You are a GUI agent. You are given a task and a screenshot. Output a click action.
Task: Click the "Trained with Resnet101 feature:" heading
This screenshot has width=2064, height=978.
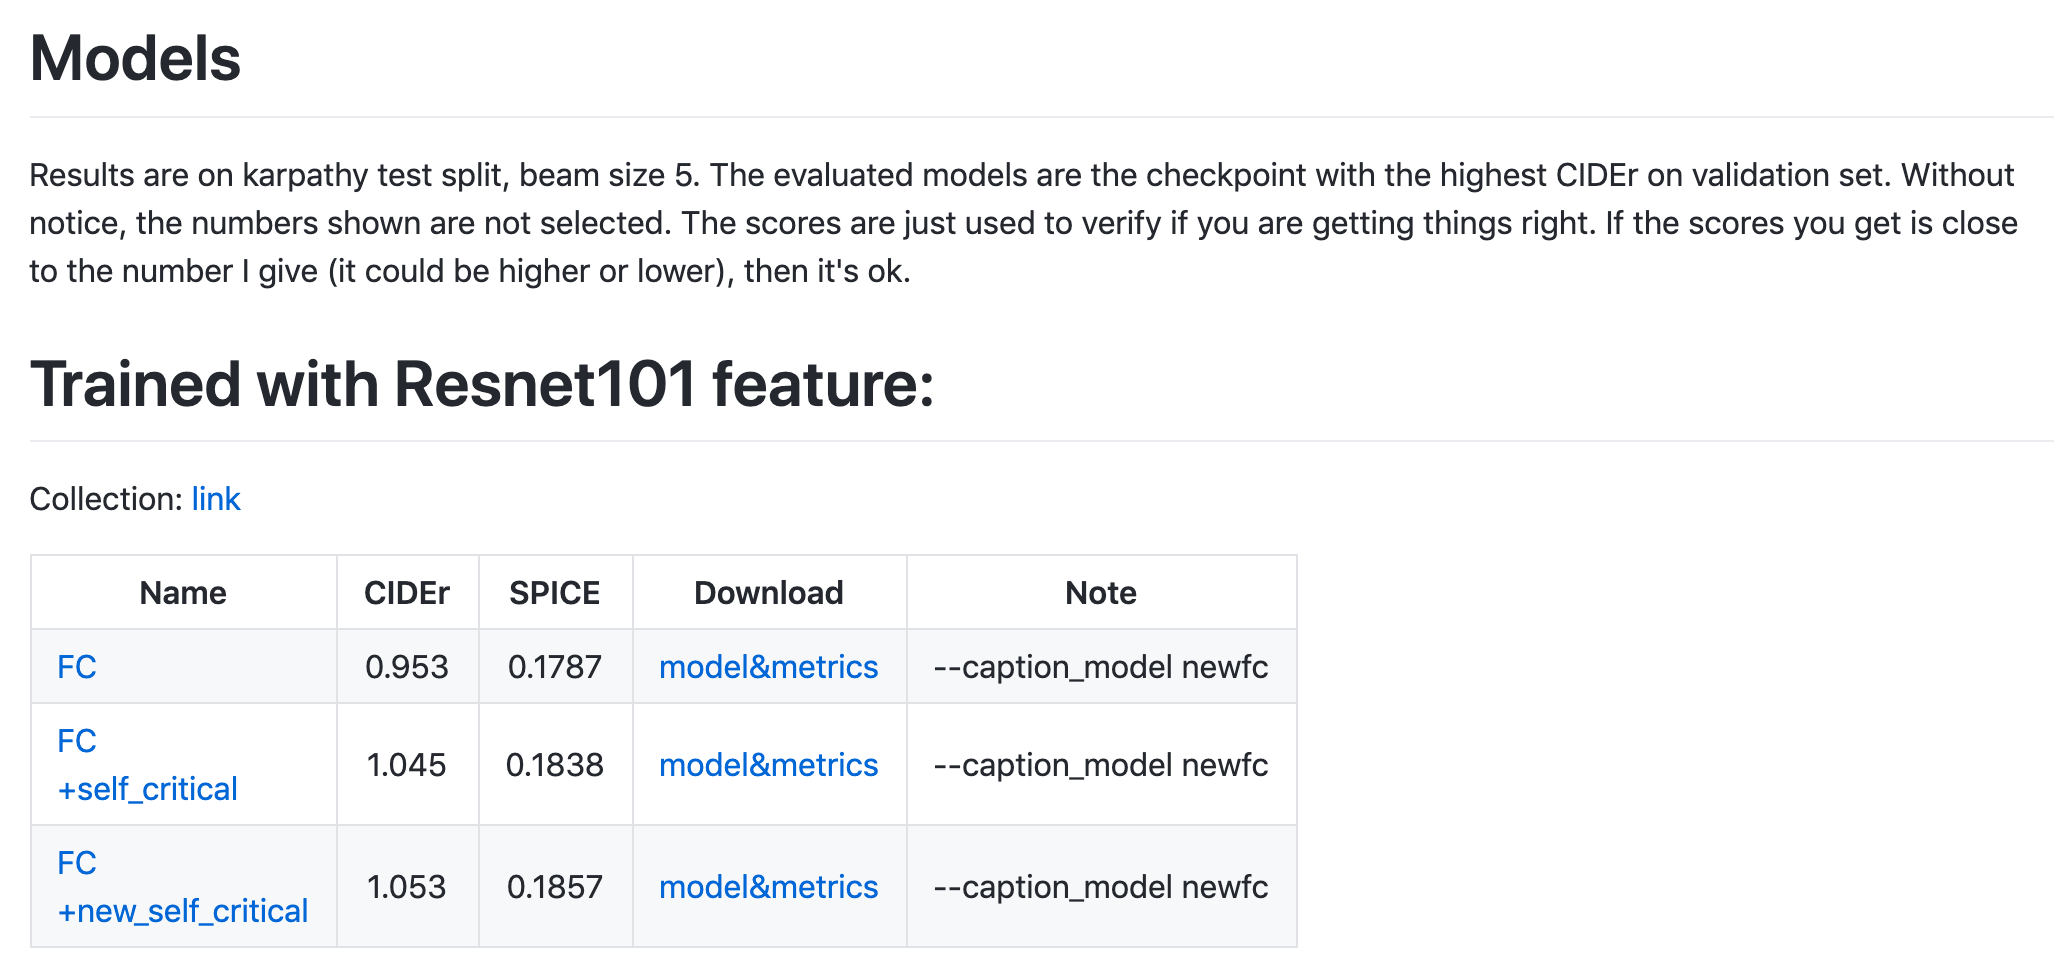[482, 384]
